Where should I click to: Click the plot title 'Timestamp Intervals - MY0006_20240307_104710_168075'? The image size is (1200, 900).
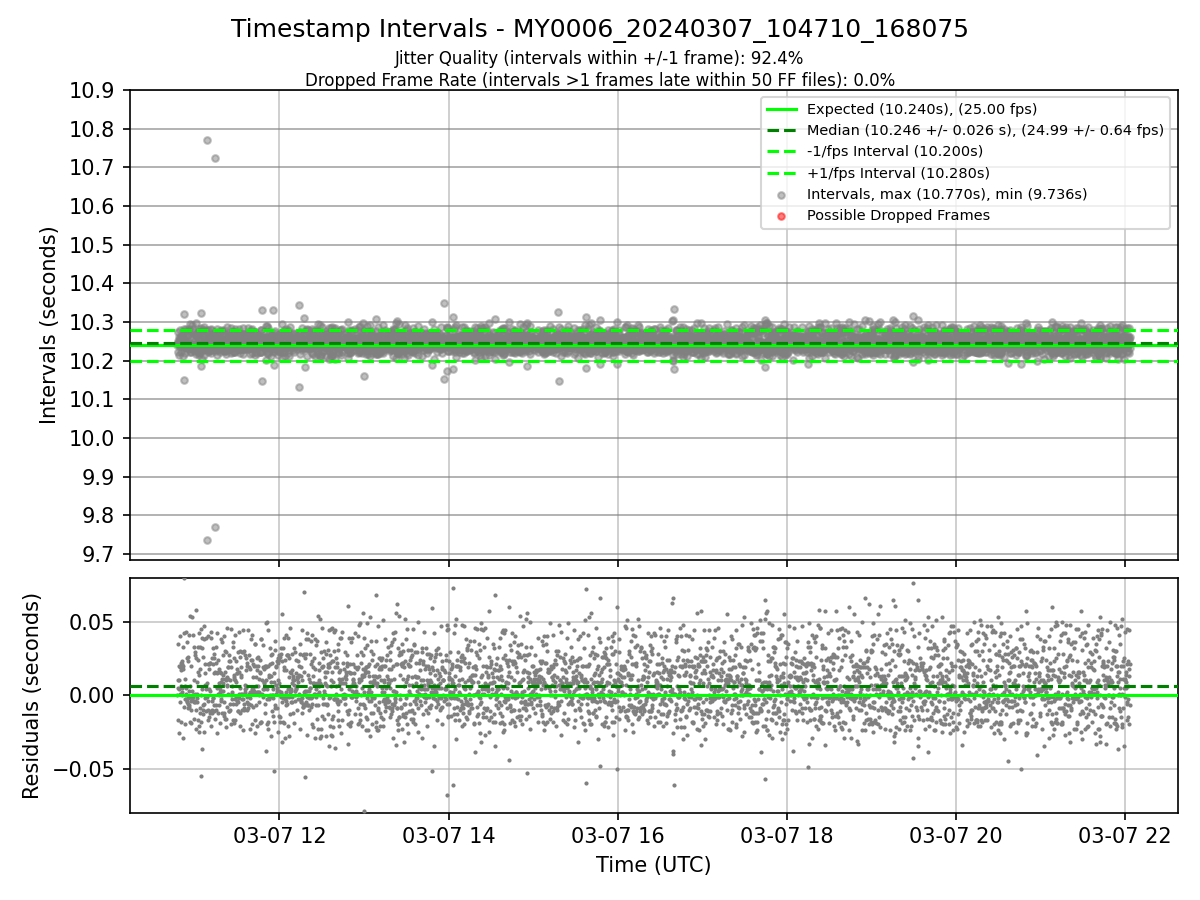pos(600,29)
